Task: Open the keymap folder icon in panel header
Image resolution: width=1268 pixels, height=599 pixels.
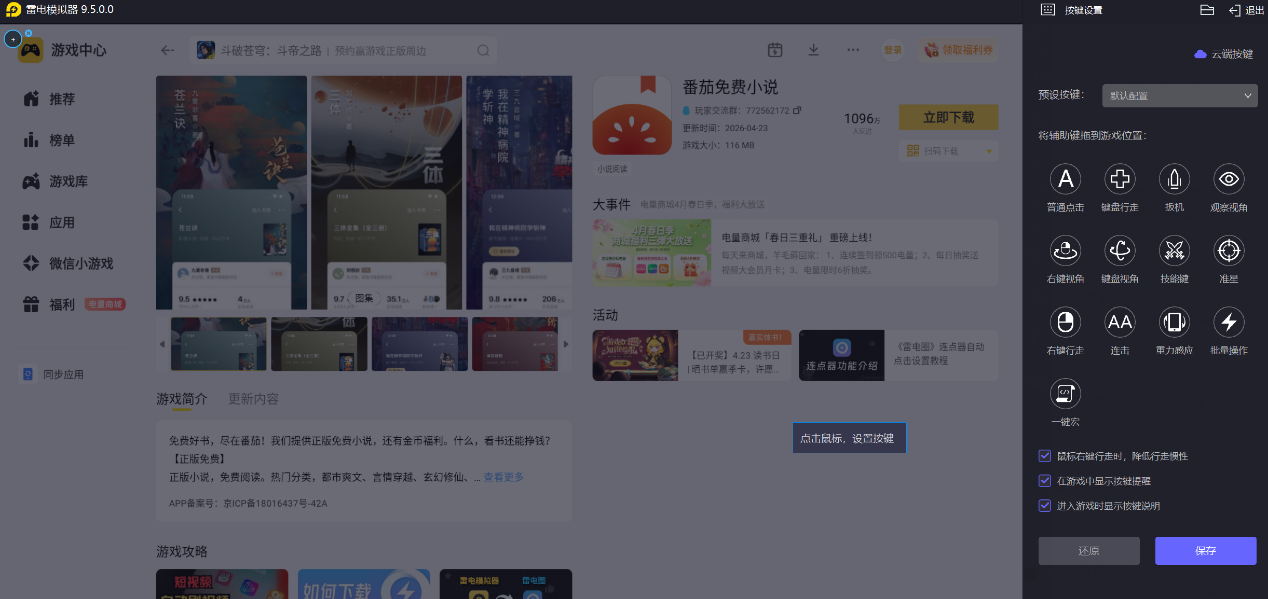Action: (1206, 10)
